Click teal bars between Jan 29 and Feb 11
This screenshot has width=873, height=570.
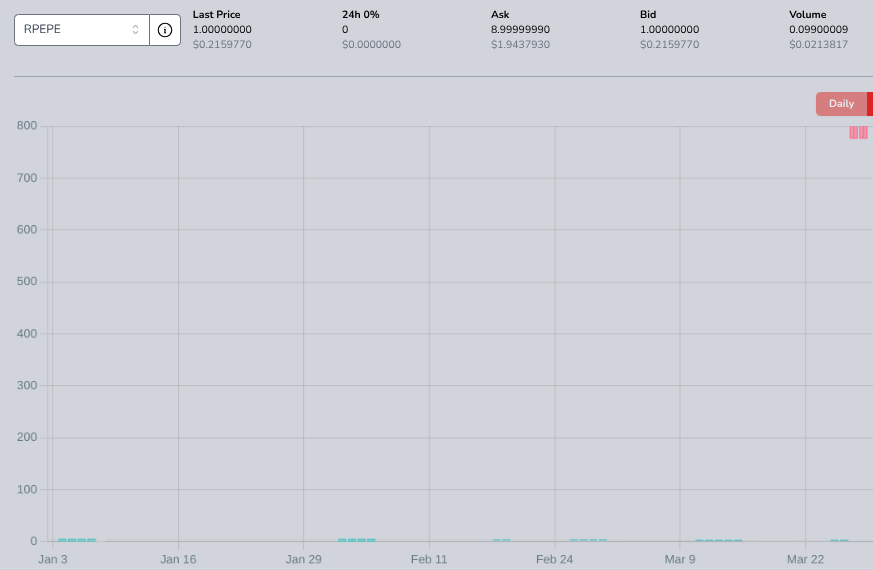[x=356, y=540]
